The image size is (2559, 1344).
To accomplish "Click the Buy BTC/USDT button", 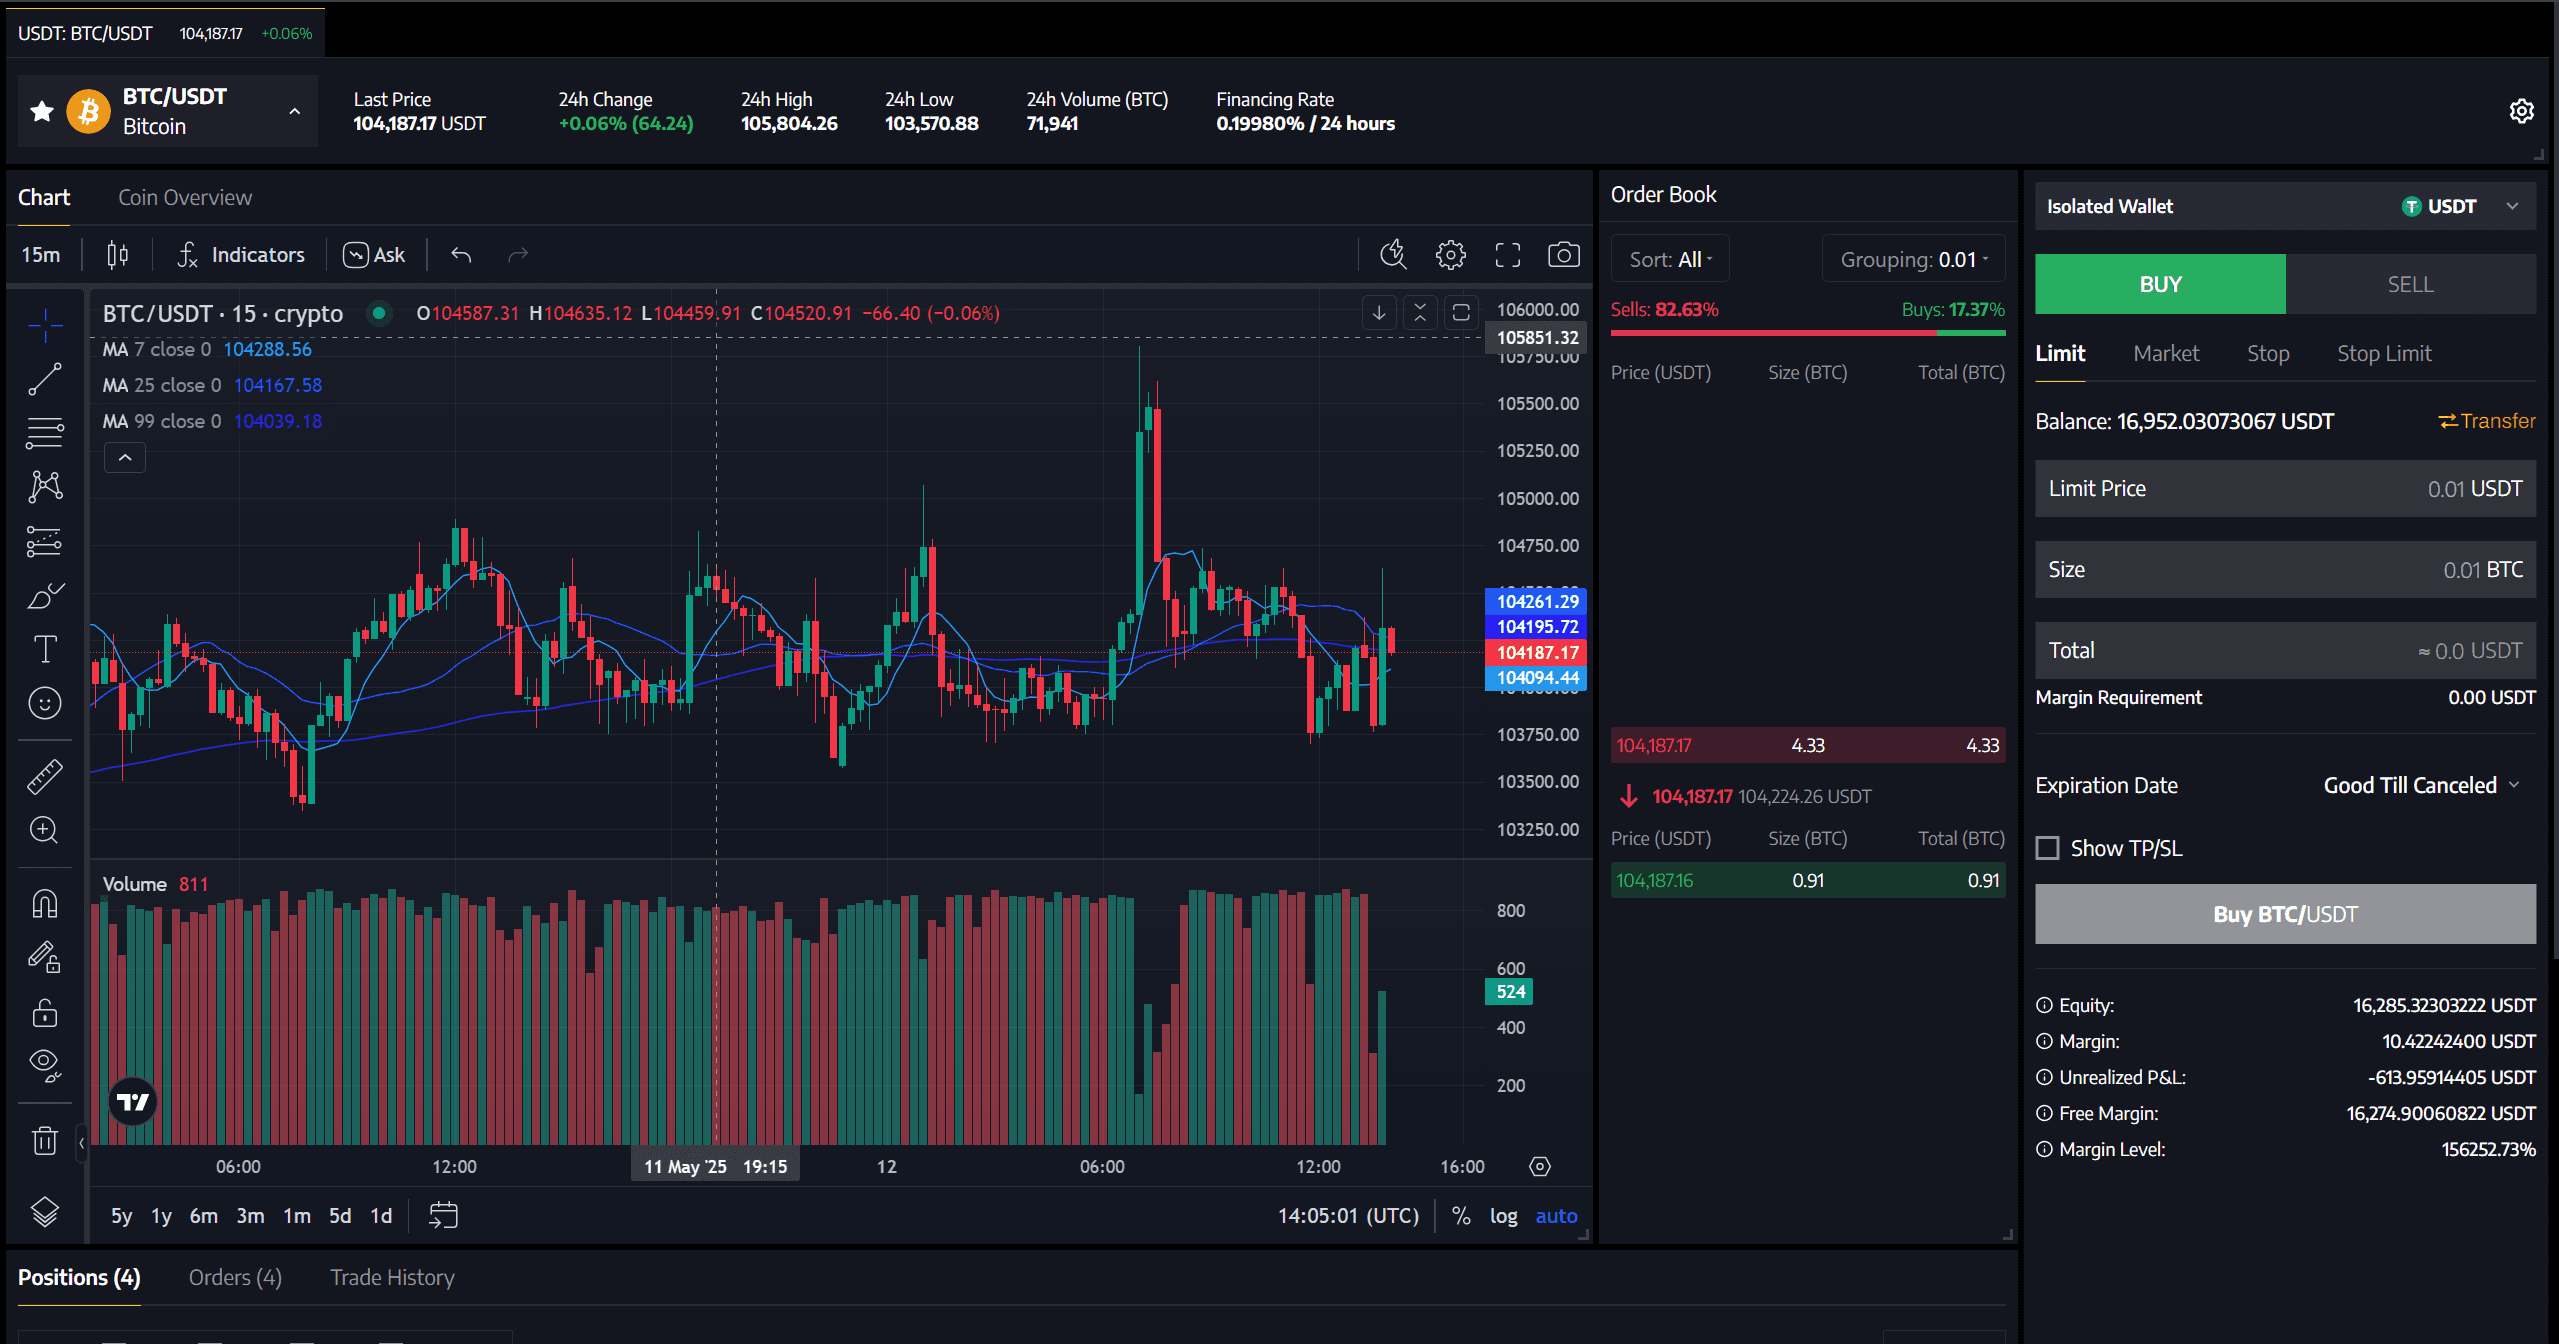I will [x=2285, y=914].
